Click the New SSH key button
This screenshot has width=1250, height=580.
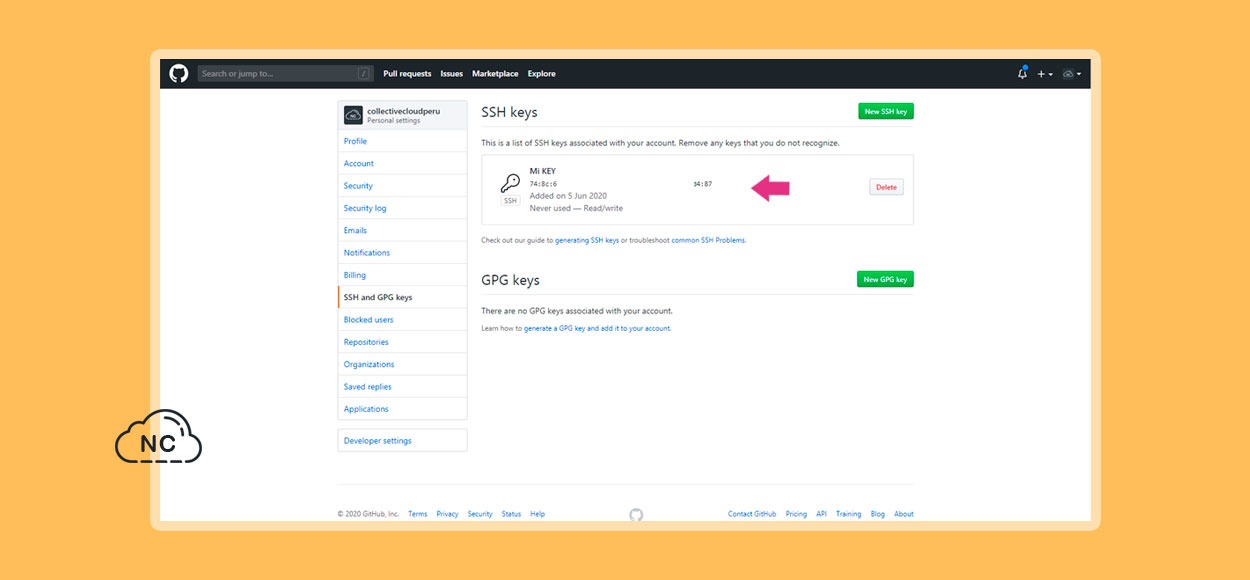[x=886, y=112]
